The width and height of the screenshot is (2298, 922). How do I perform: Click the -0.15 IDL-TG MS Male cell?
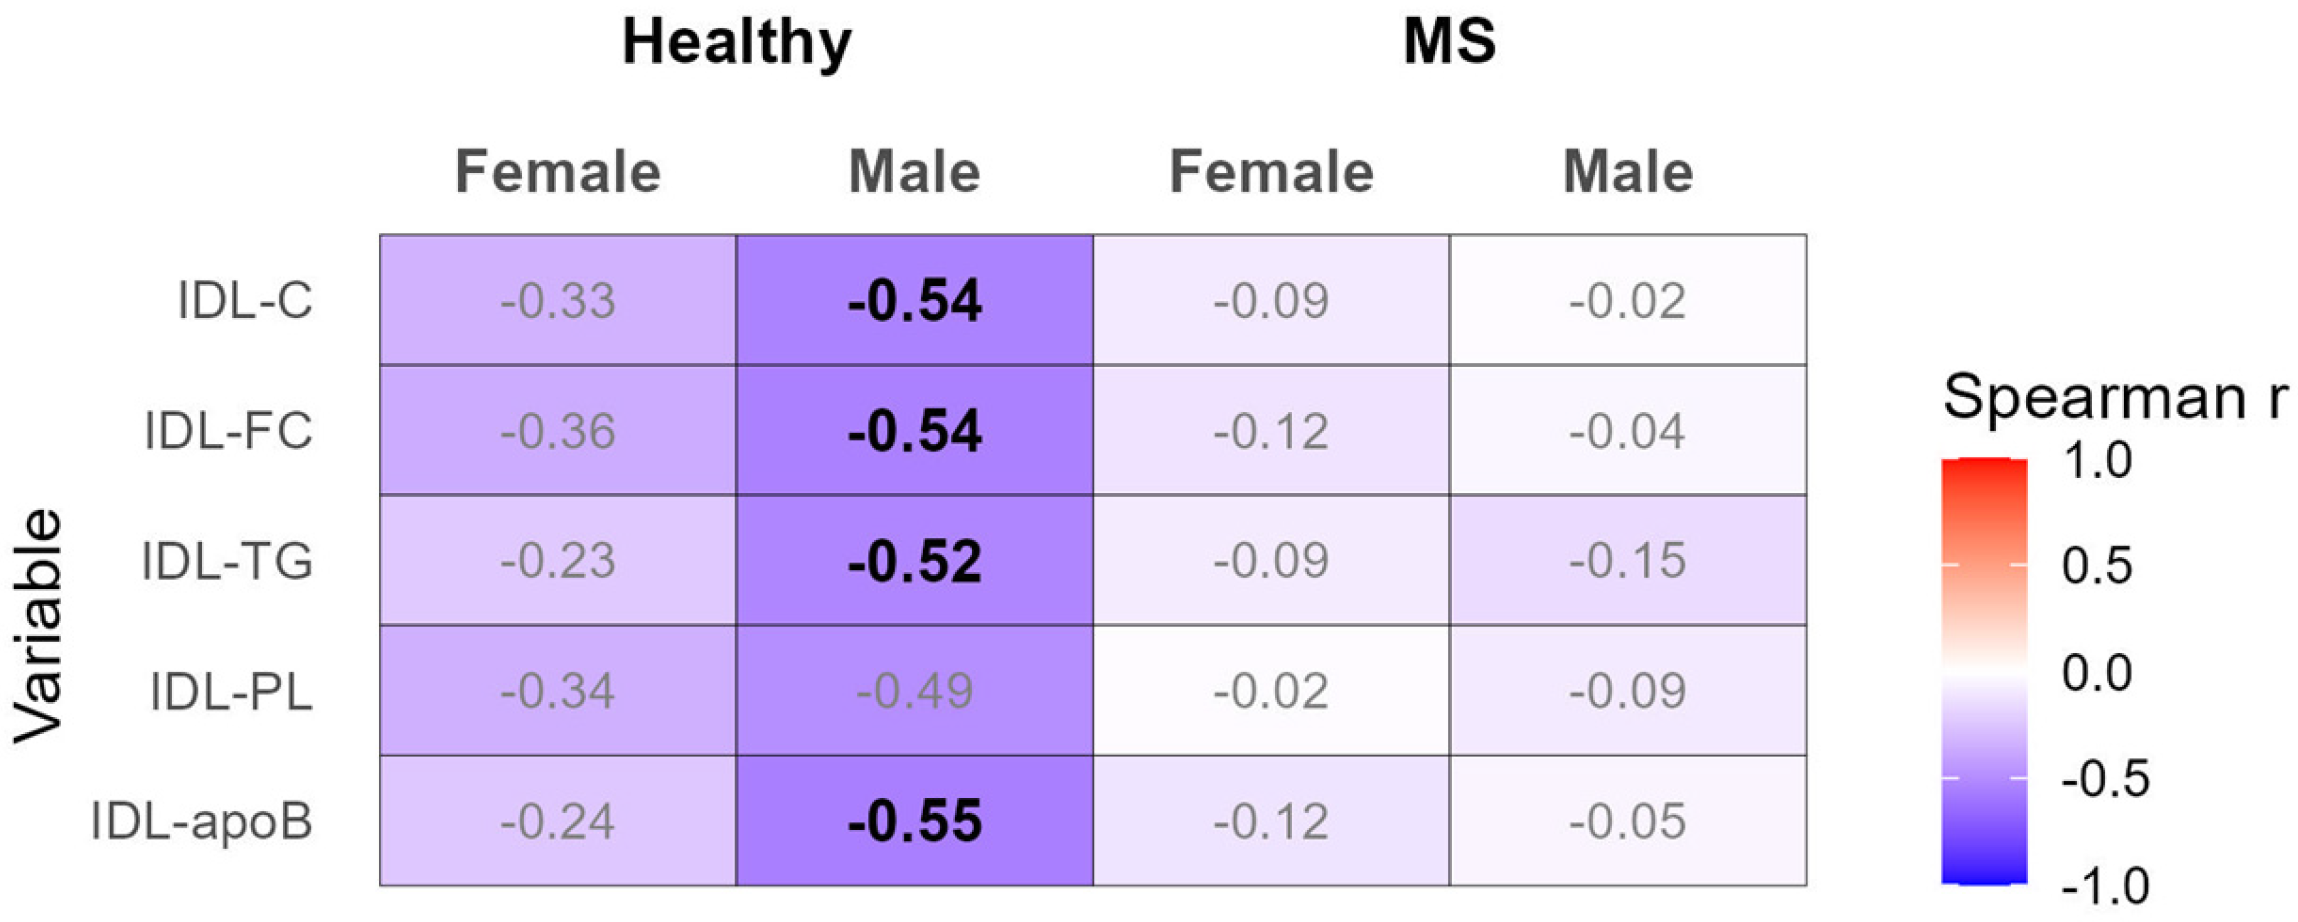point(1627,560)
